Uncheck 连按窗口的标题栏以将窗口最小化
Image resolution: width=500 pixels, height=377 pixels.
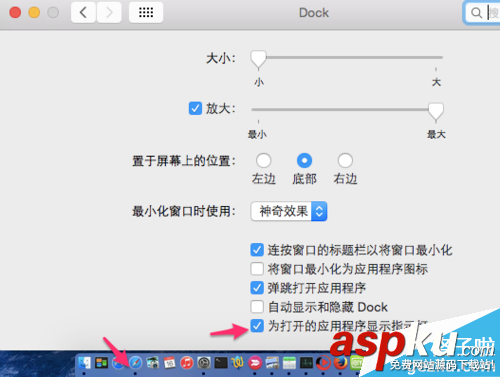[x=257, y=250]
